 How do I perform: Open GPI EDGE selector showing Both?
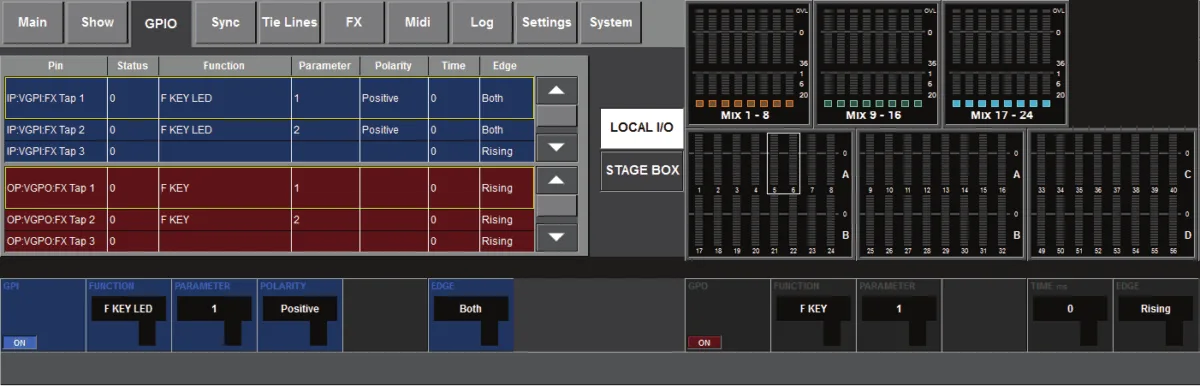pyautogui.click(x=470, y=309)
